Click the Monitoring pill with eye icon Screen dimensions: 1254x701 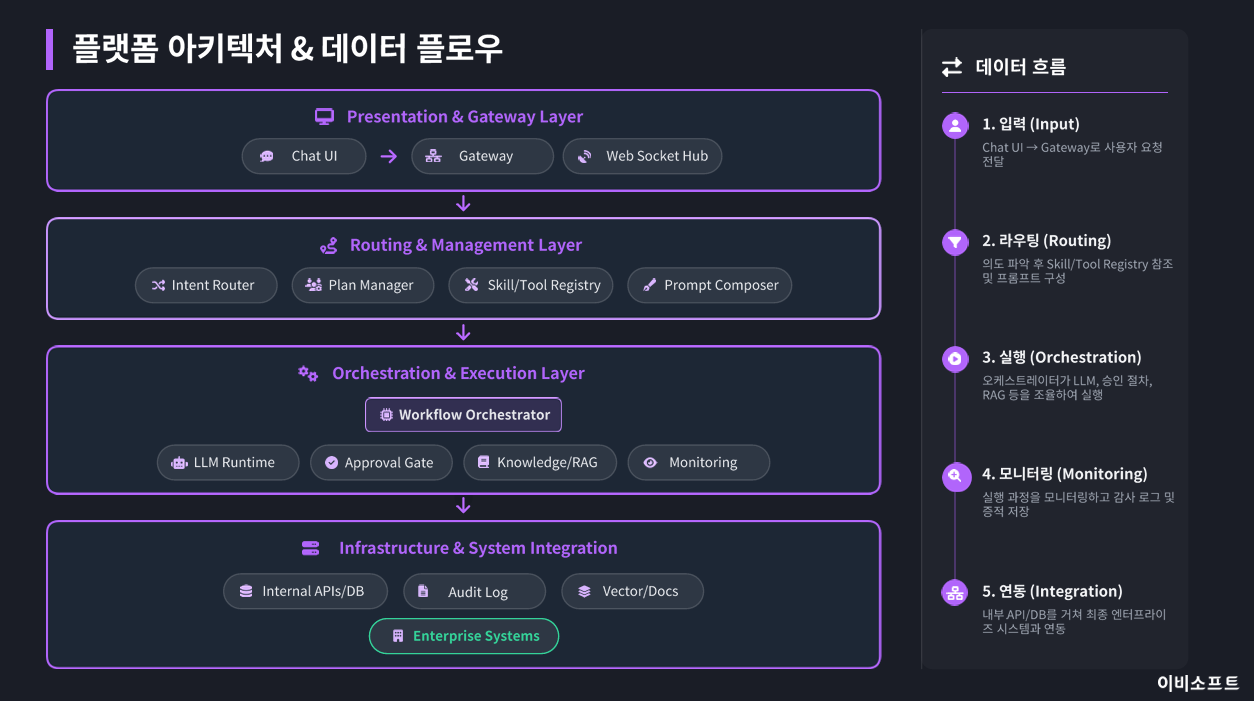pos(698,463)
